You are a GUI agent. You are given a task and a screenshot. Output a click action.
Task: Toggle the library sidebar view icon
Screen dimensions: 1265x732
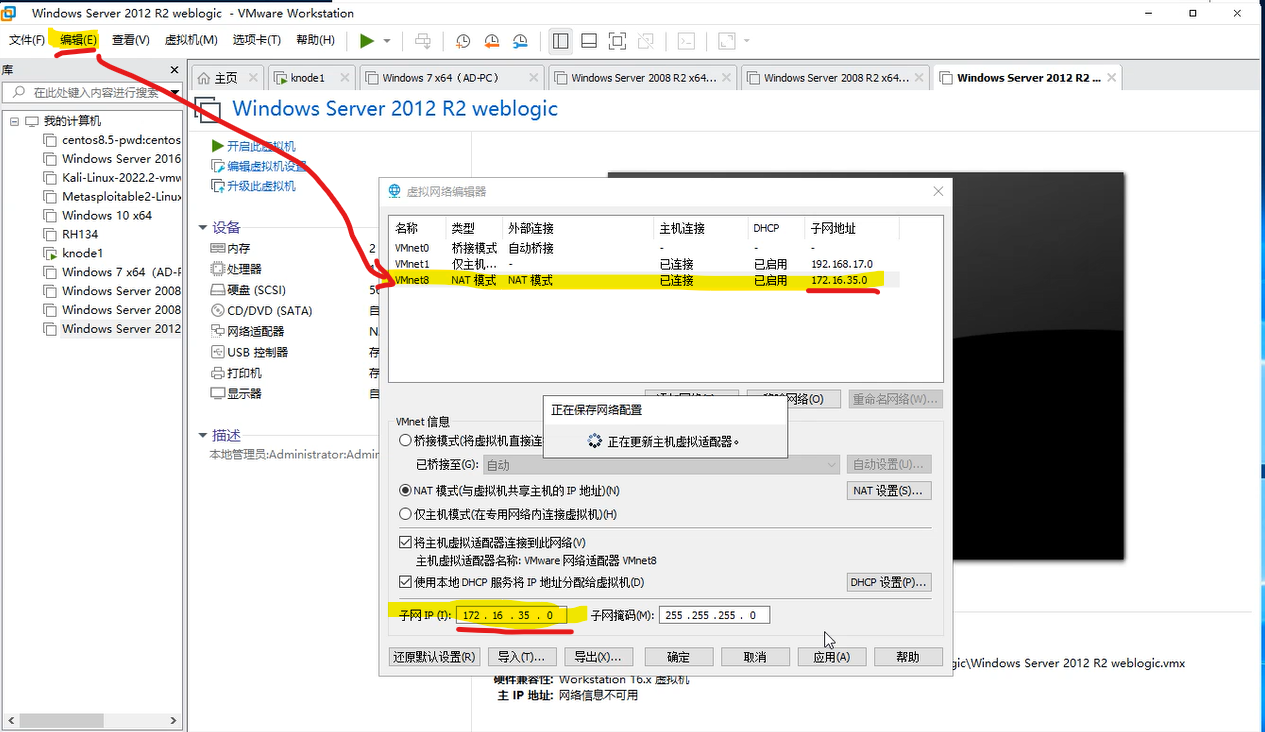[x=560, y=41]
